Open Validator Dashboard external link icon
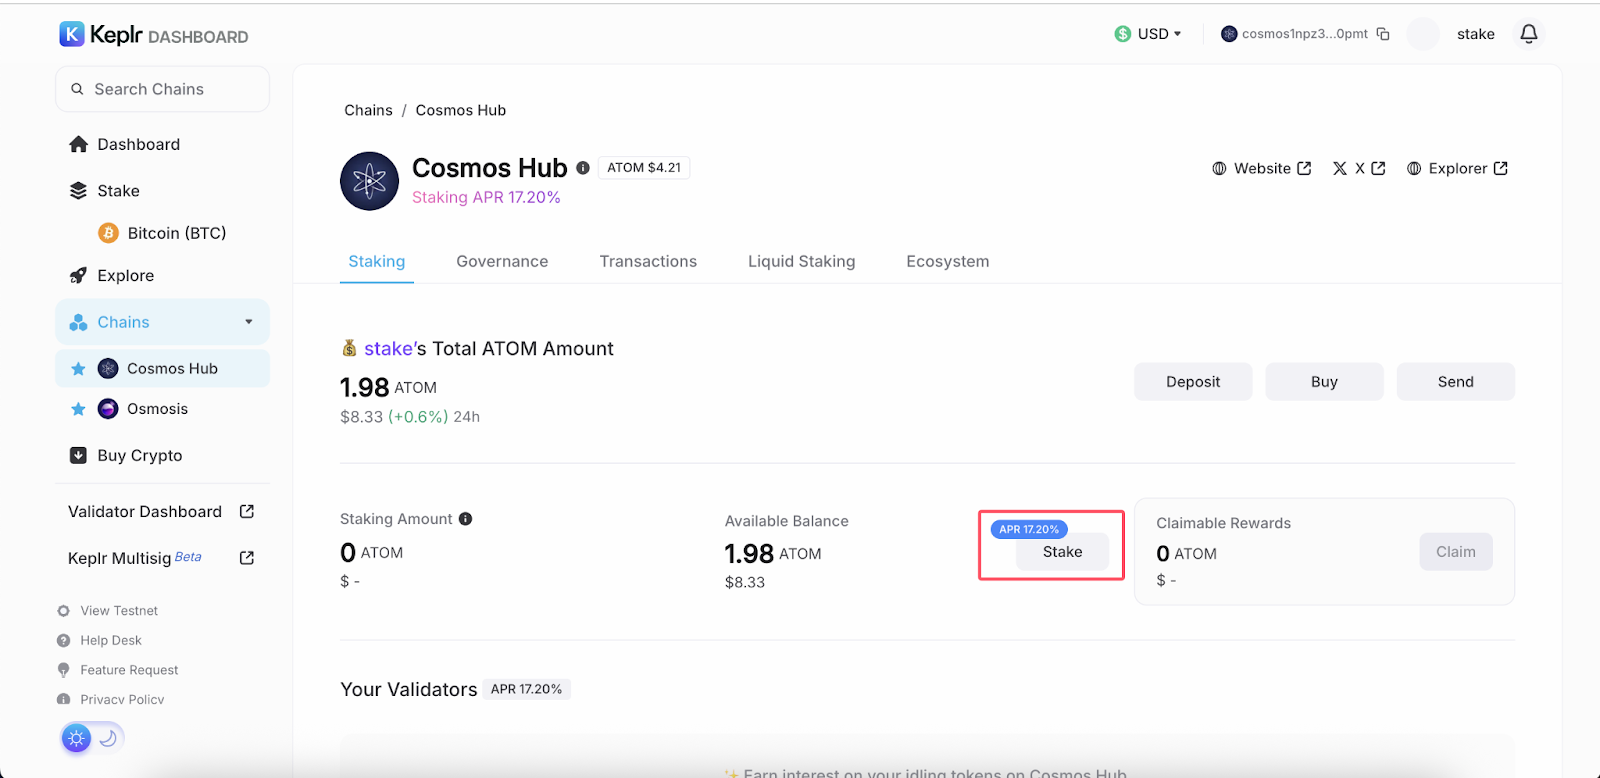This screenshot has width=1600, height=778. tap(247, 512)
